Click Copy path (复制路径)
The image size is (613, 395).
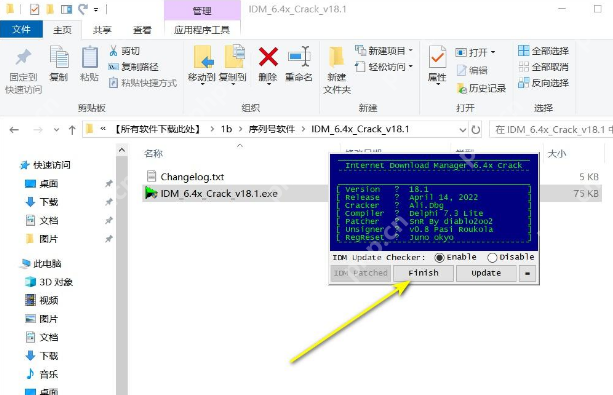point(134,67)
